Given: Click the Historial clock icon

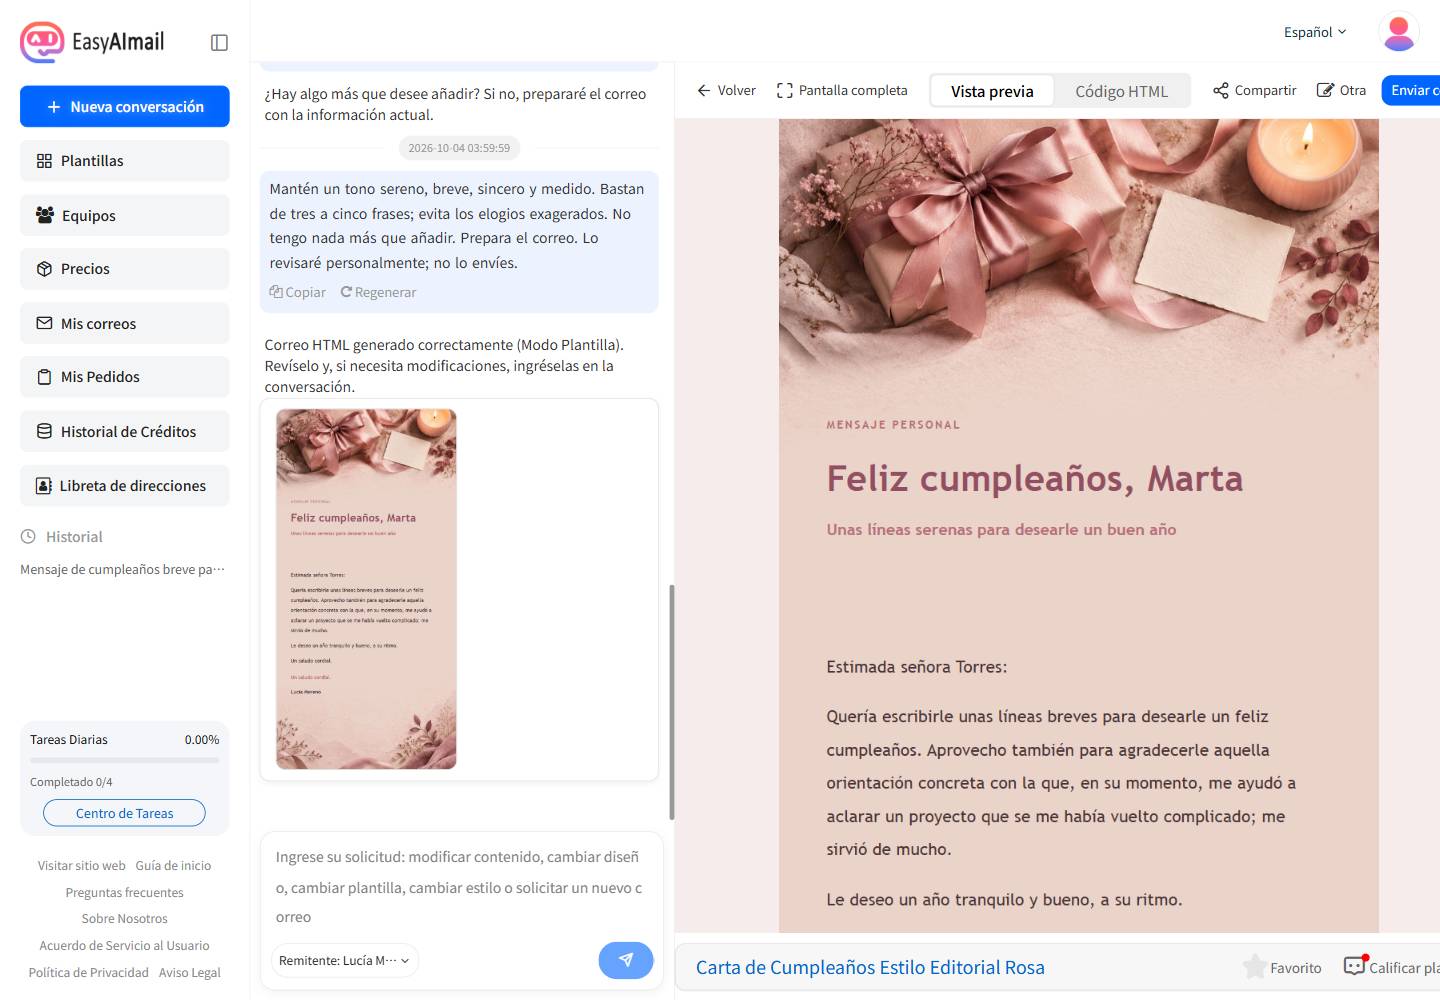Looking at the screenshot, I should coord(28,537).
